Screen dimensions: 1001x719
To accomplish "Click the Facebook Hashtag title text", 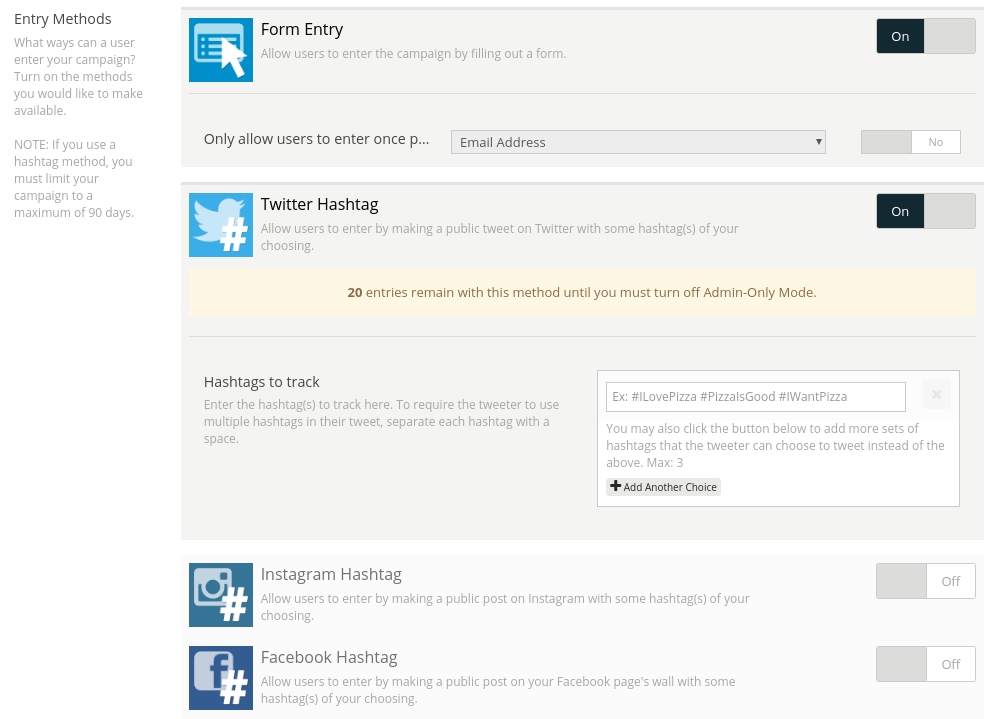I will (x=329, y=657).
